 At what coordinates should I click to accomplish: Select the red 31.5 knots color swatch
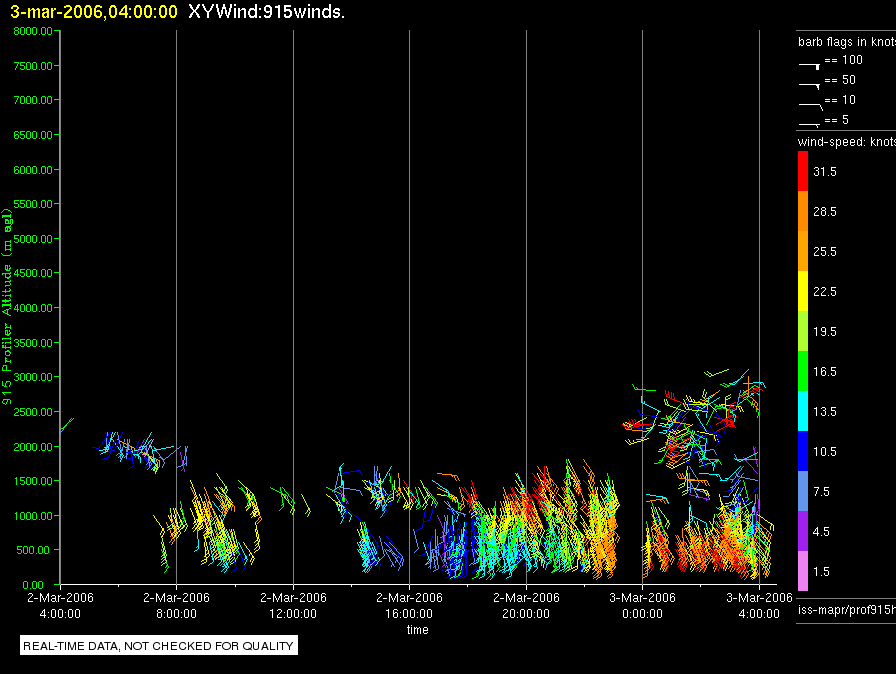click(x=803, y=171)
